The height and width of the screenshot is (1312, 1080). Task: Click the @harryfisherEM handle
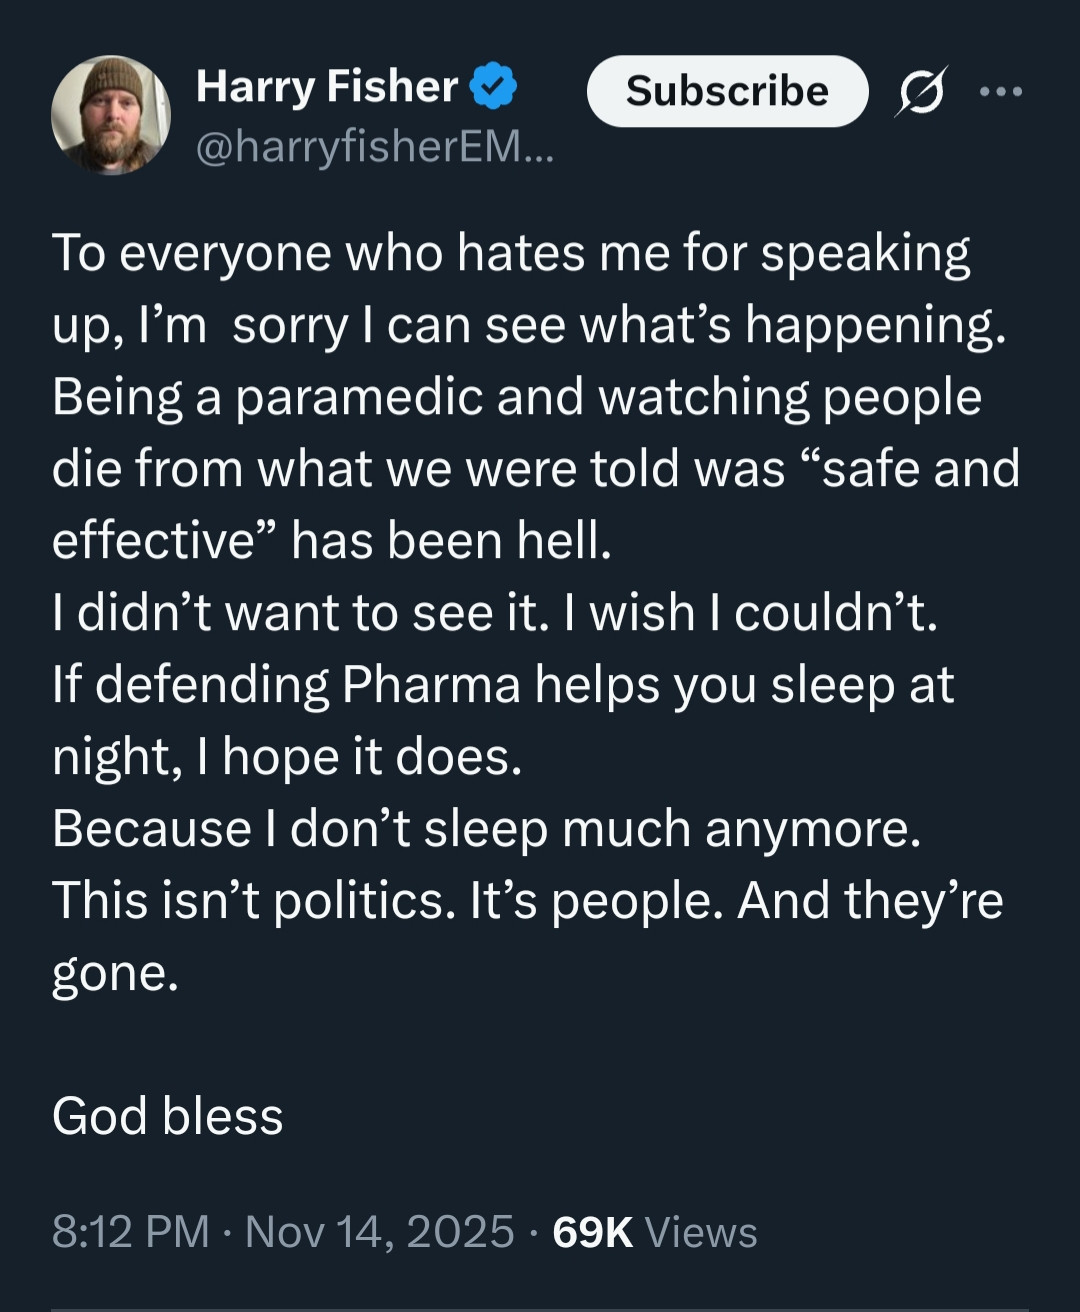pyautogui.click(x=374, y=148)
